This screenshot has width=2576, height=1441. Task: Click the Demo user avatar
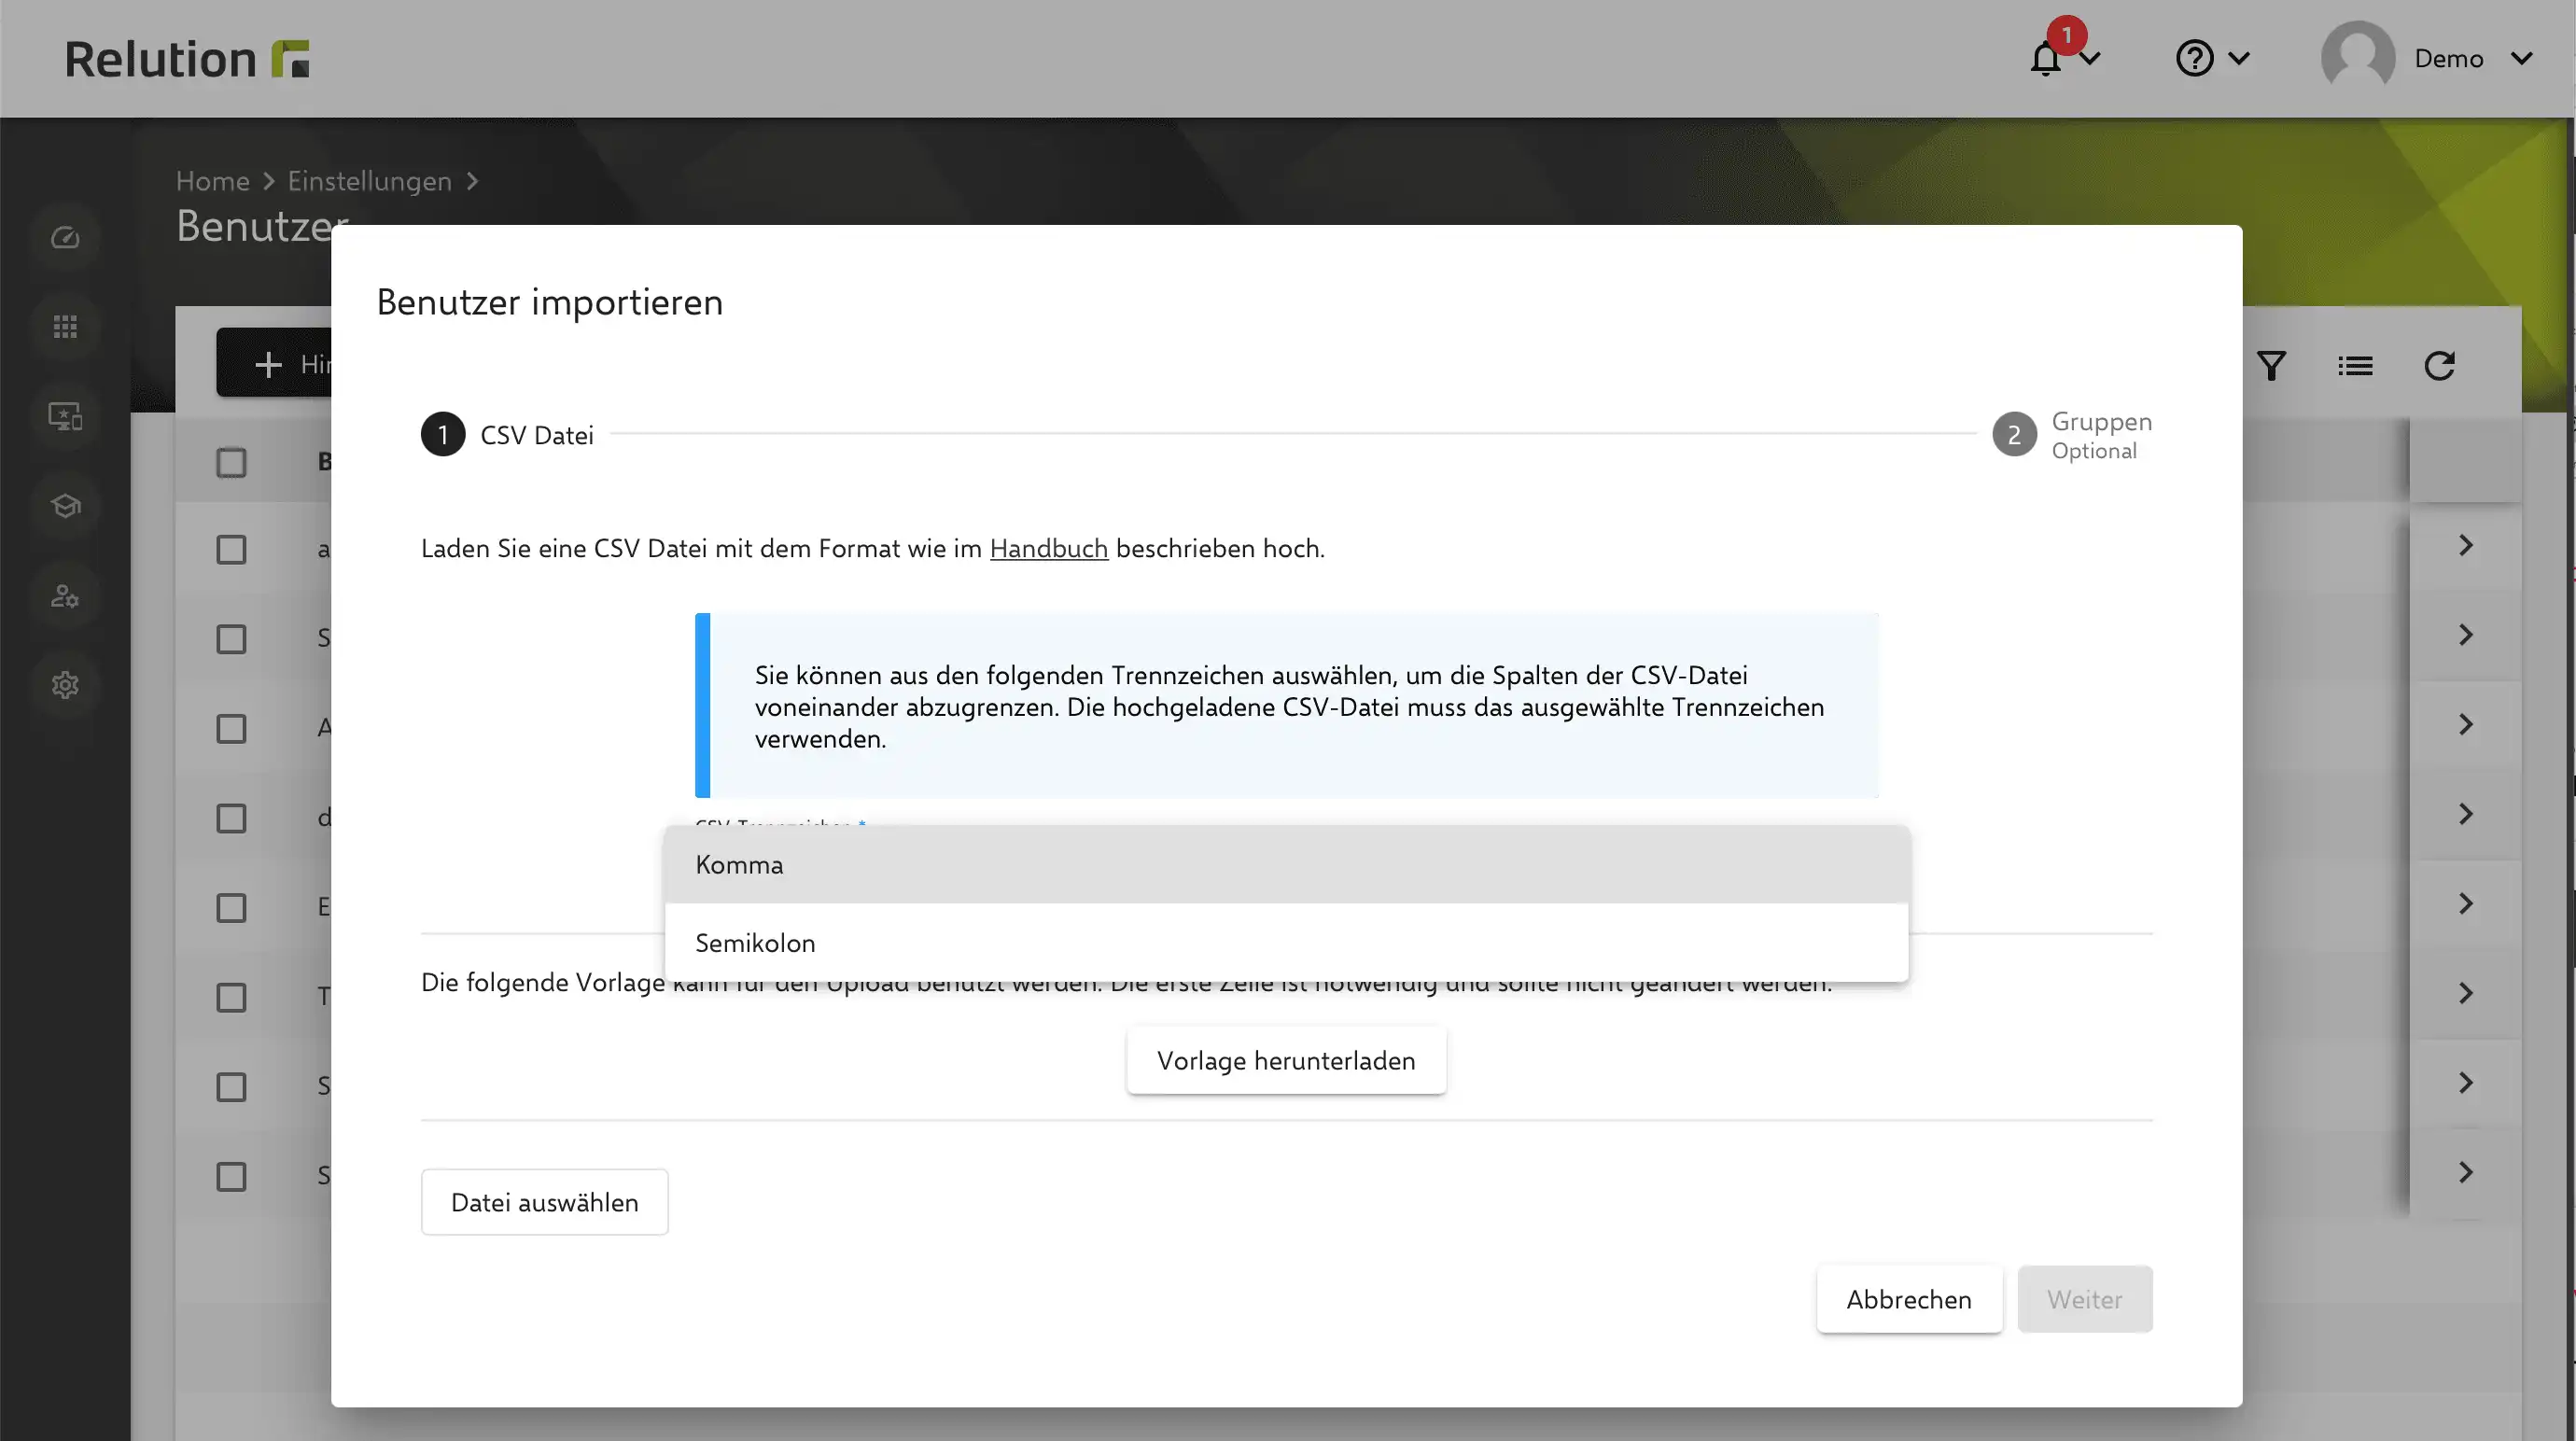2357,58
